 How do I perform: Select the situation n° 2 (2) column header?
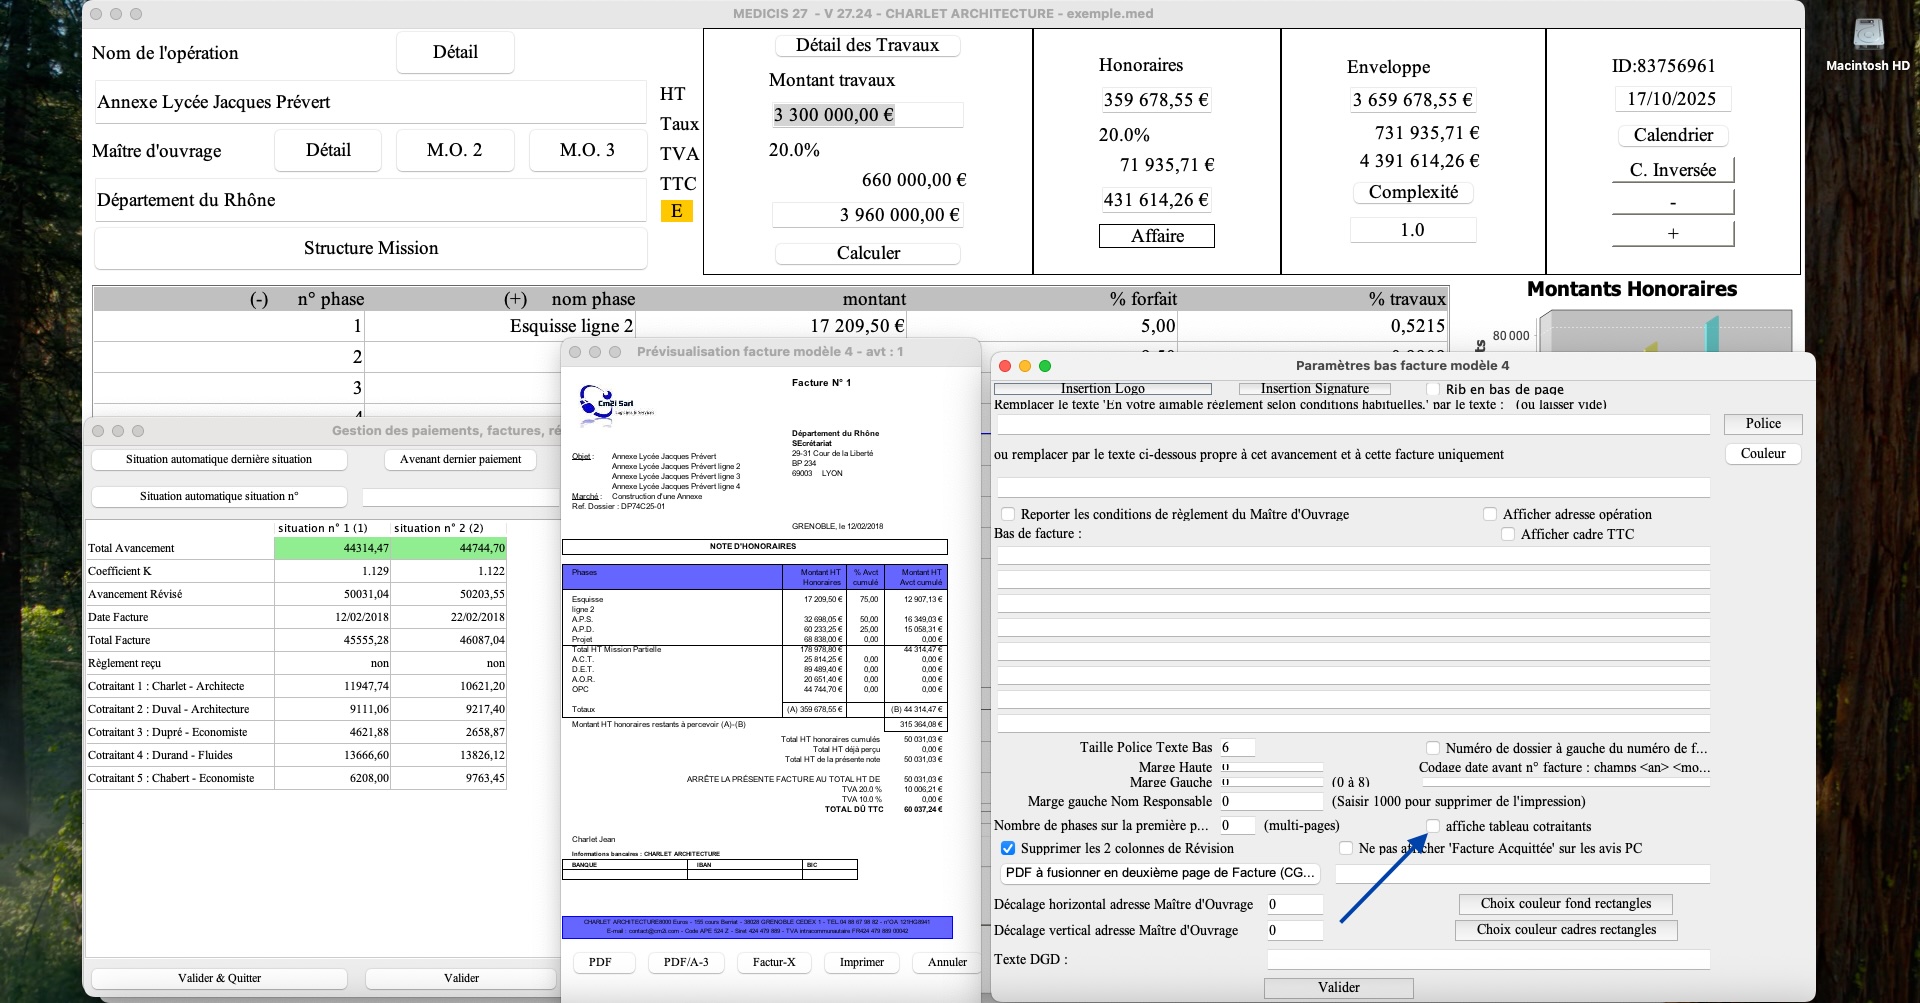[x=449, y=528]
